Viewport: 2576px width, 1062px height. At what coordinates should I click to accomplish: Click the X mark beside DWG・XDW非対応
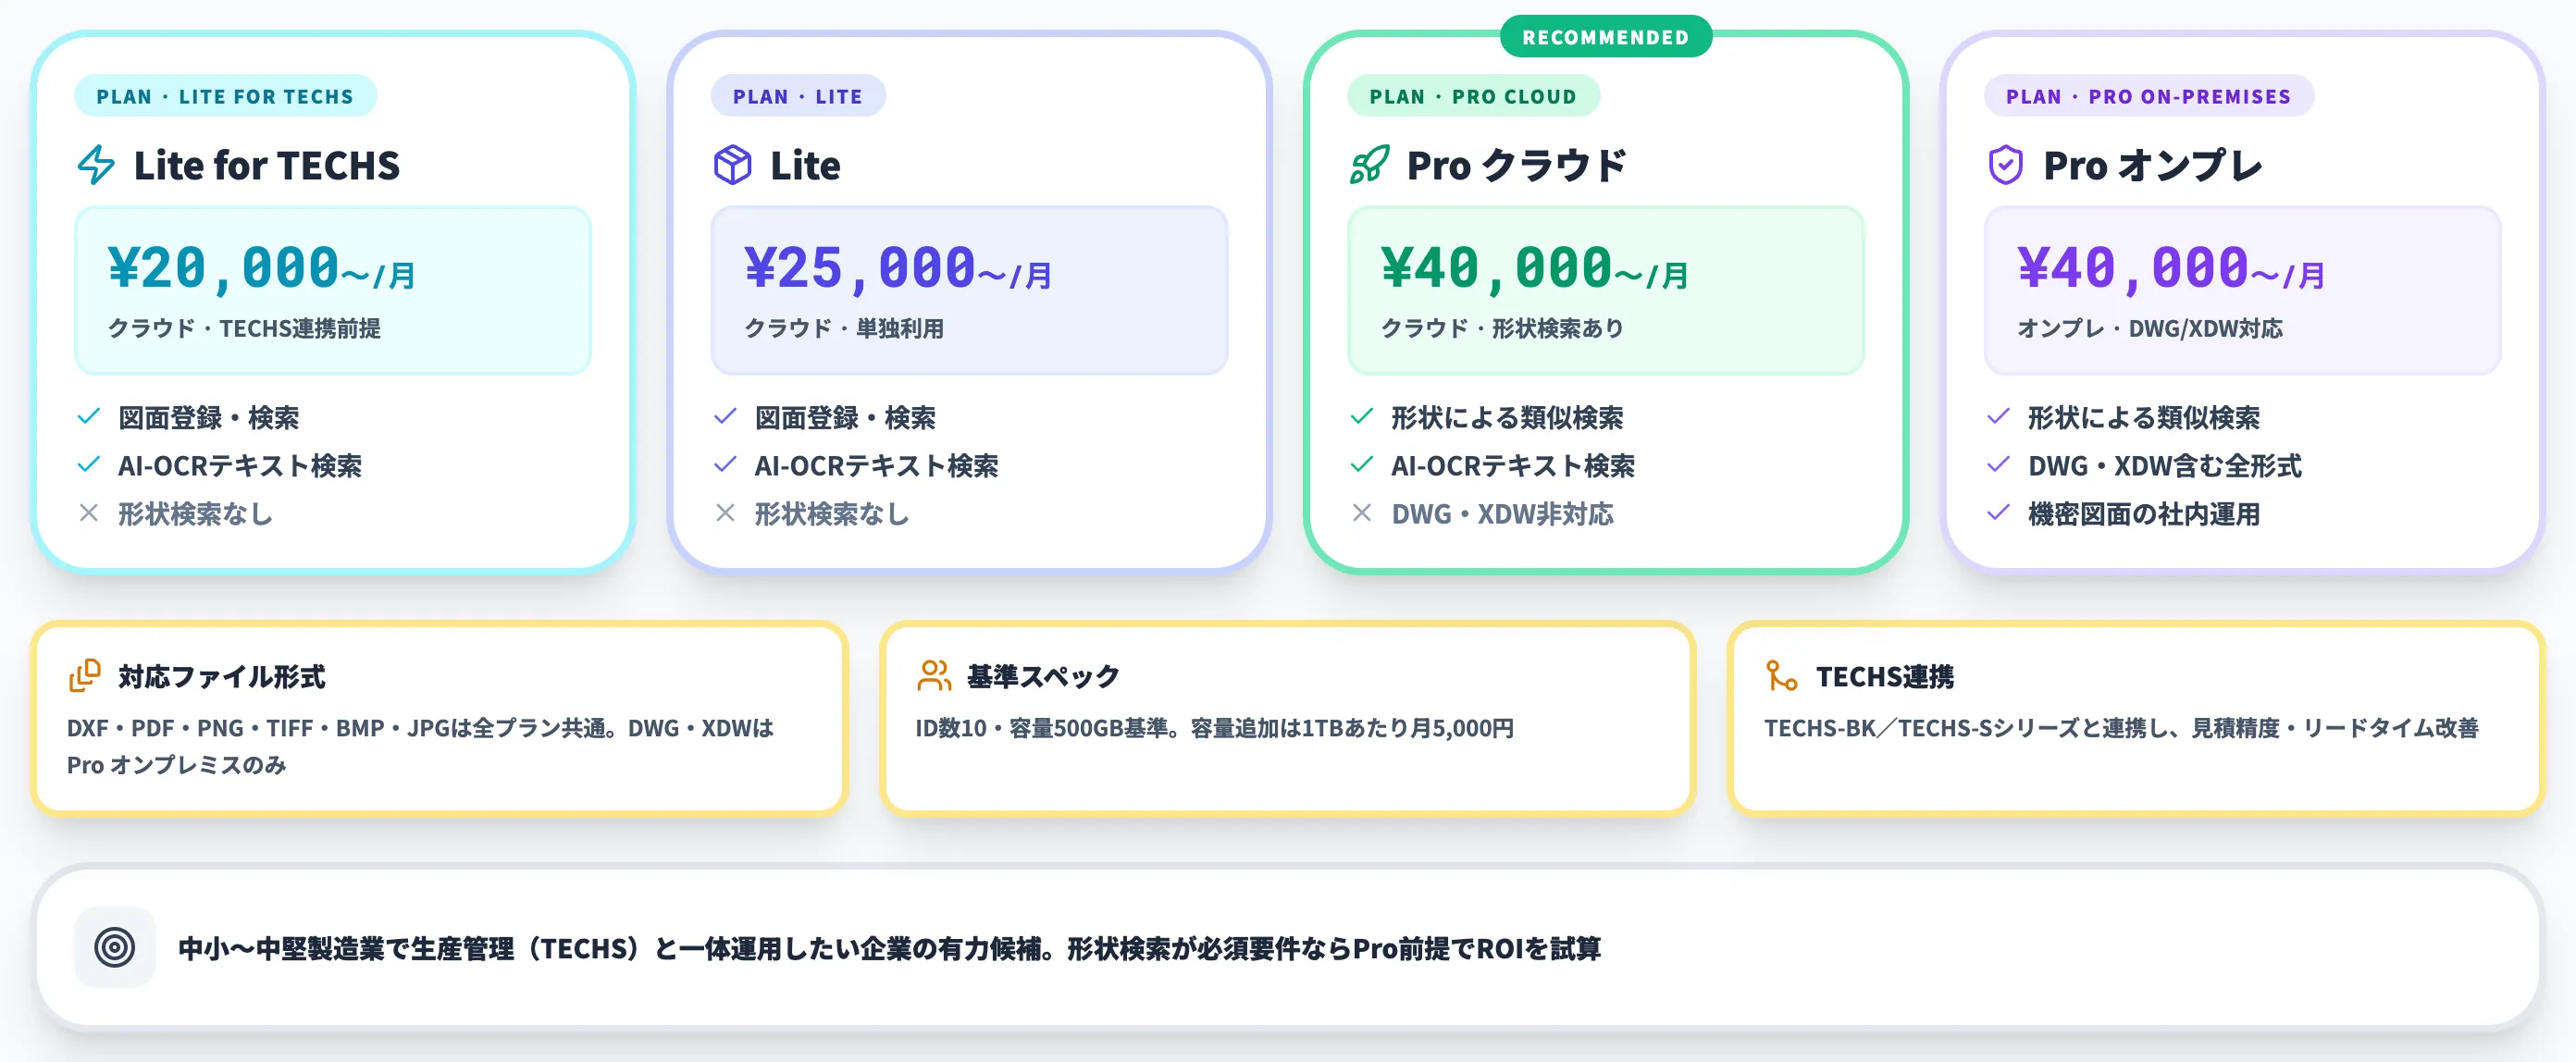(x=1362, y=513)
